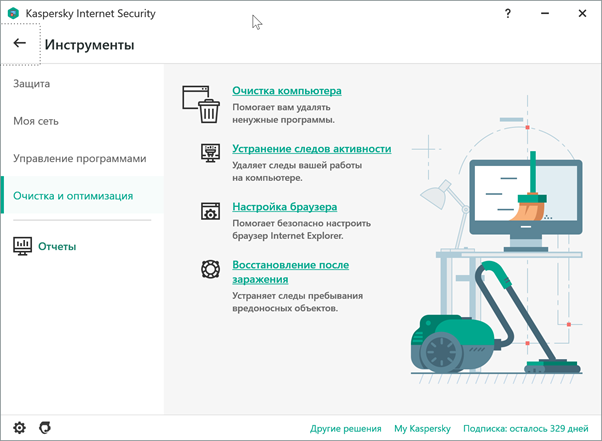Click the Kaspersky shield logo icon
Image resolution: width=602 pixels, height=441 pixels.
coord(13,13)
